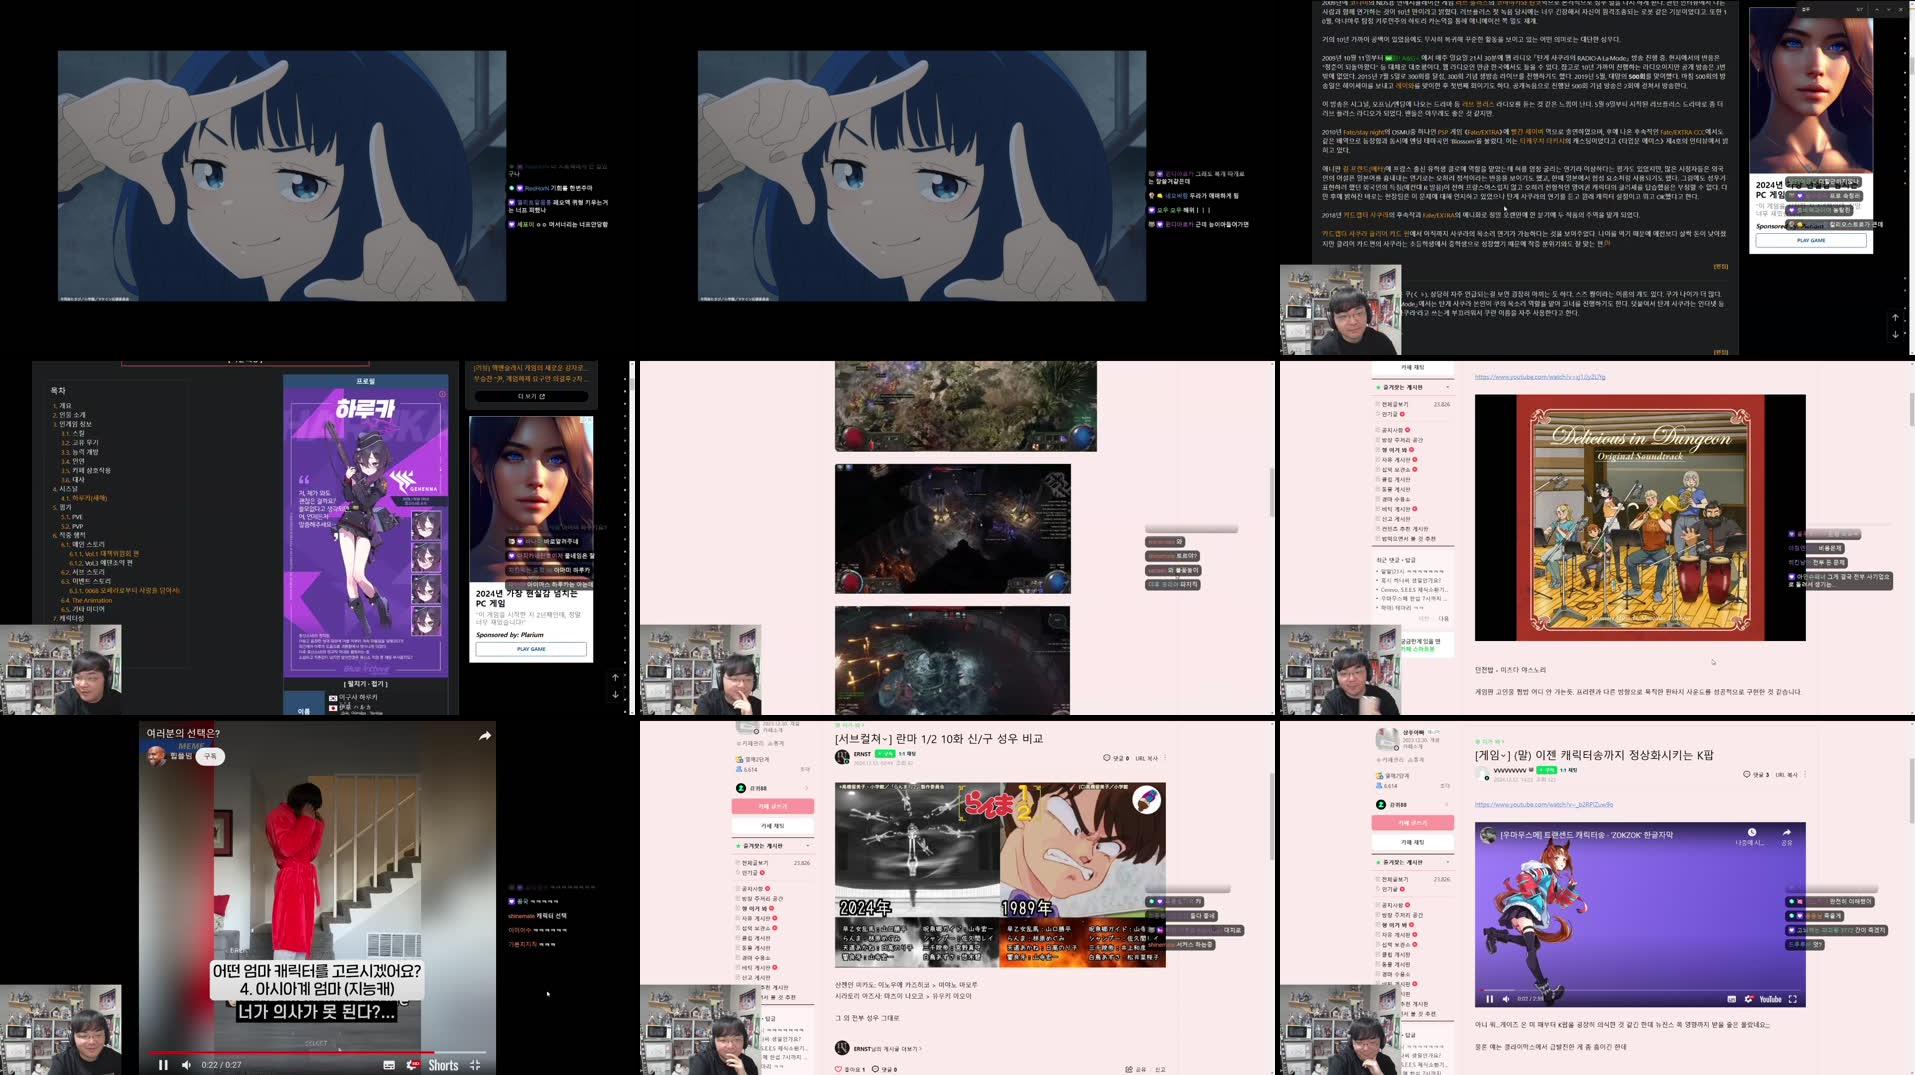1915x1075 pixels.
Task: Toggle captions on the Shorts player
Action: pos(389,1065)
